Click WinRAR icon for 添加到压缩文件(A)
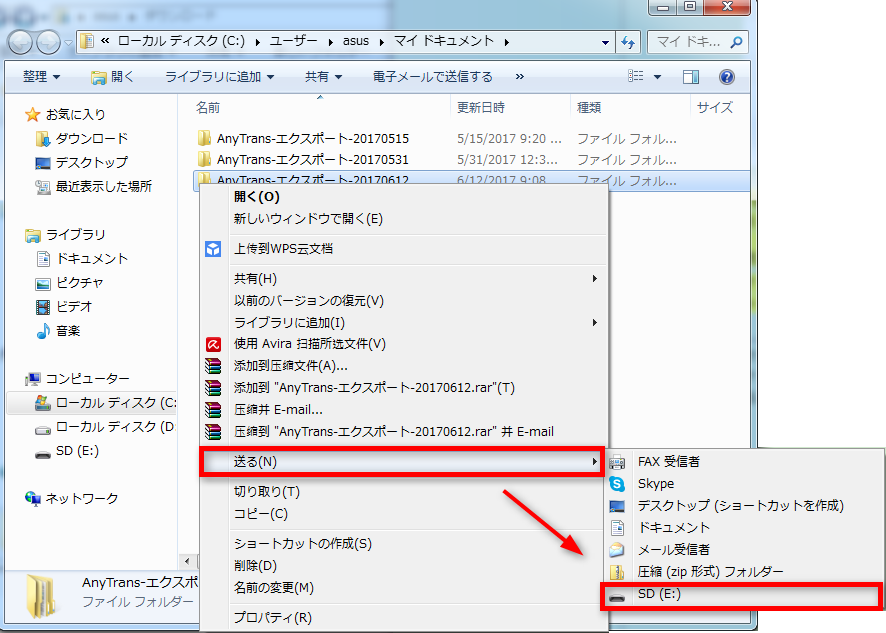 213,366
